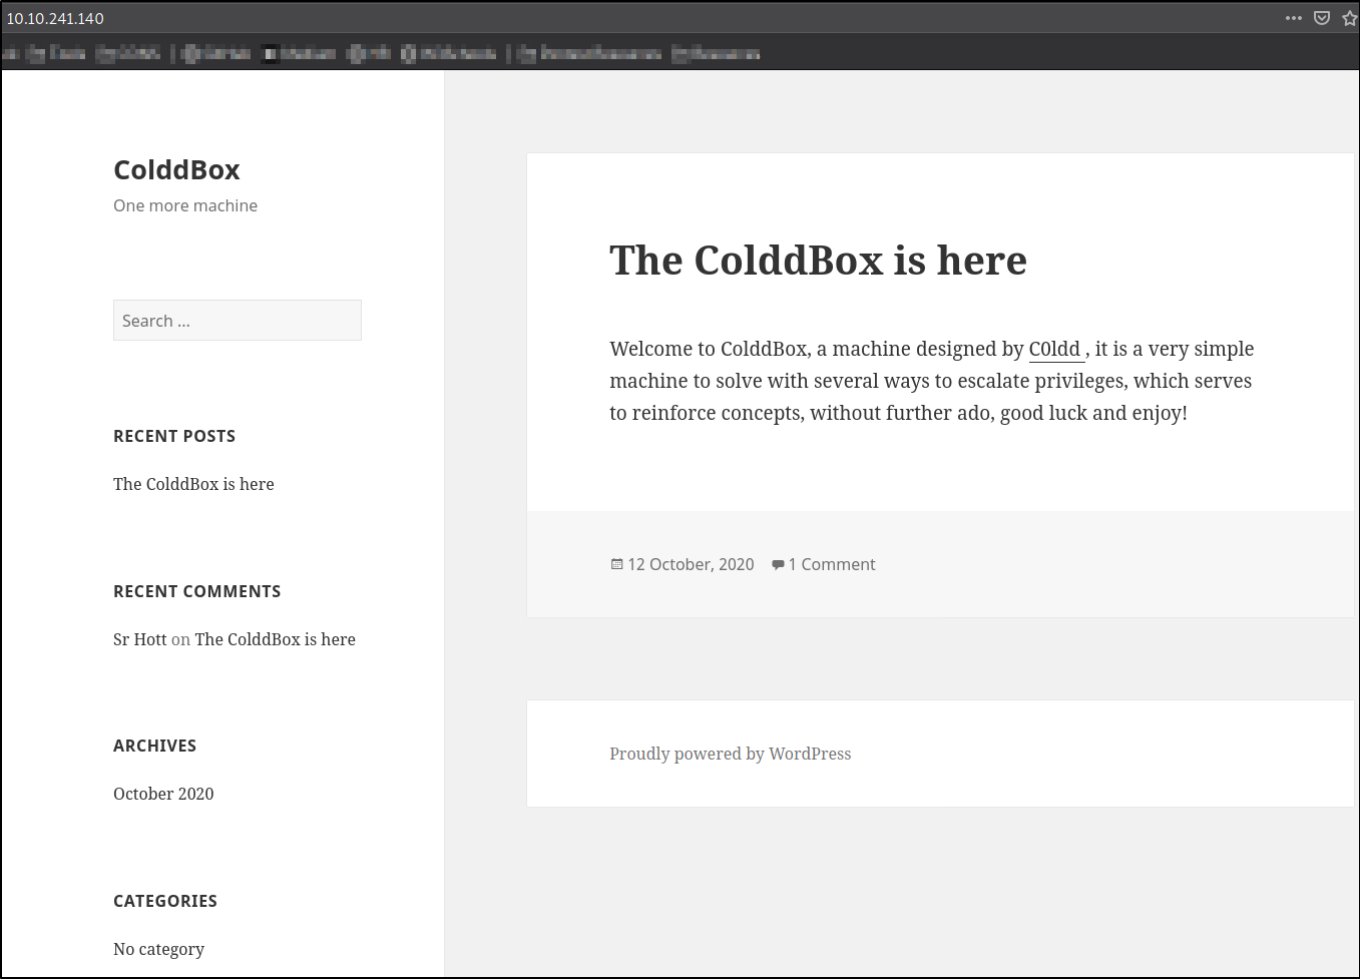
Task: Open the ColddBox site title link
Action: [177, 170]
